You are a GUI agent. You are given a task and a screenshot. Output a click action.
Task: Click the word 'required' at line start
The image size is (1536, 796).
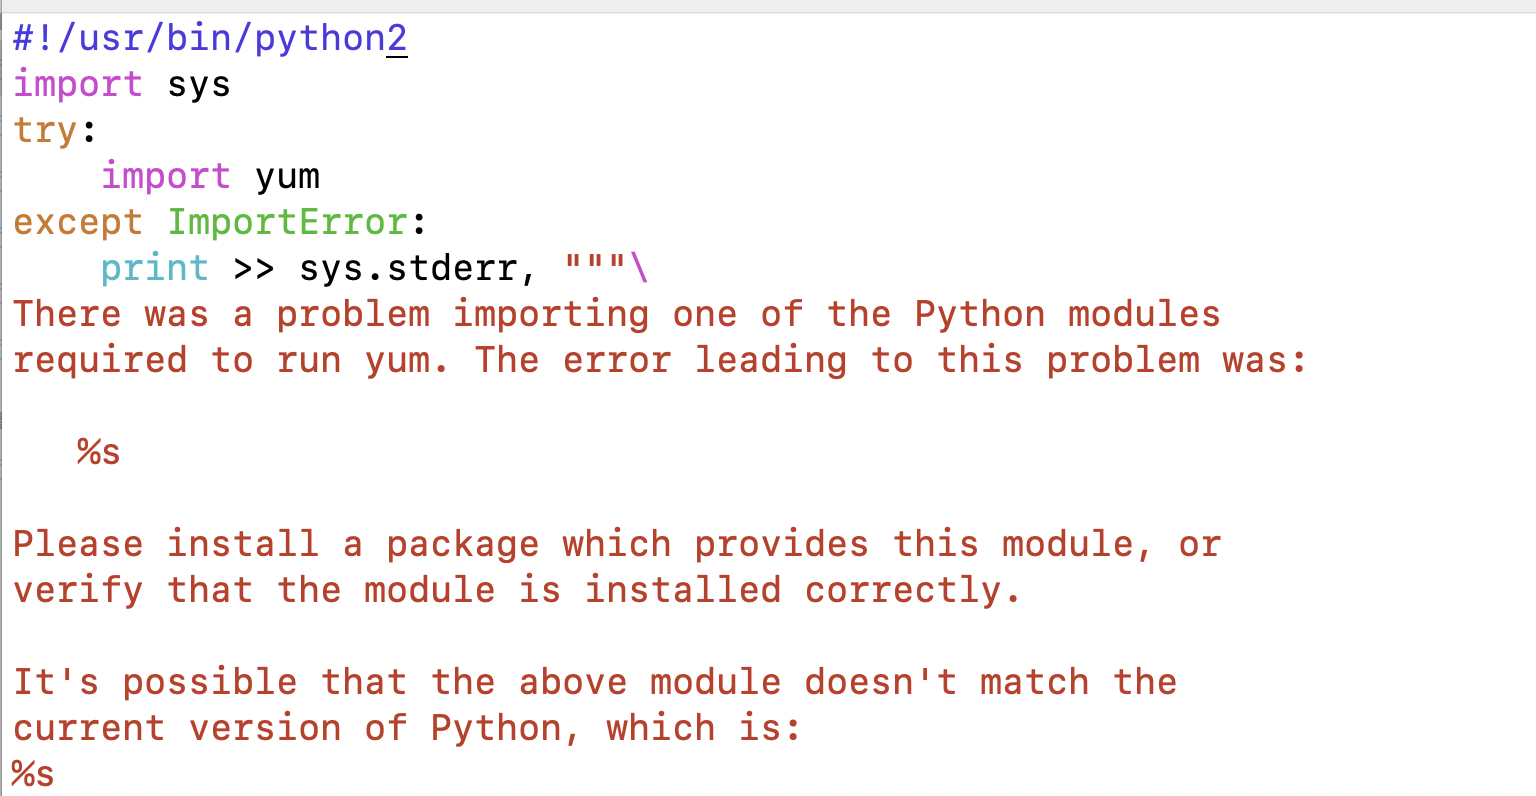coord(100,360)
